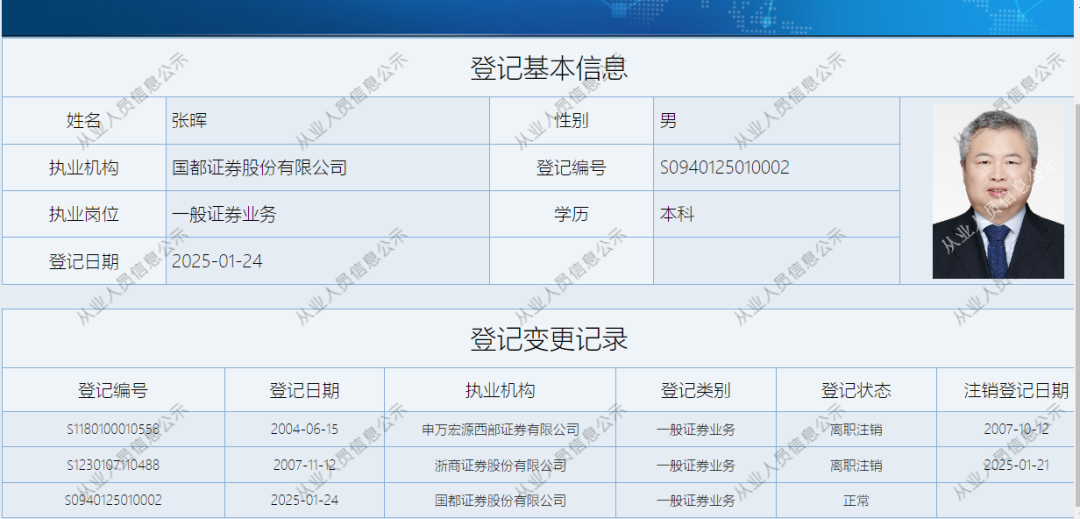Select the name value 张晖
The height and width of the screenshot is (519, 1080).
coord(189,120)
